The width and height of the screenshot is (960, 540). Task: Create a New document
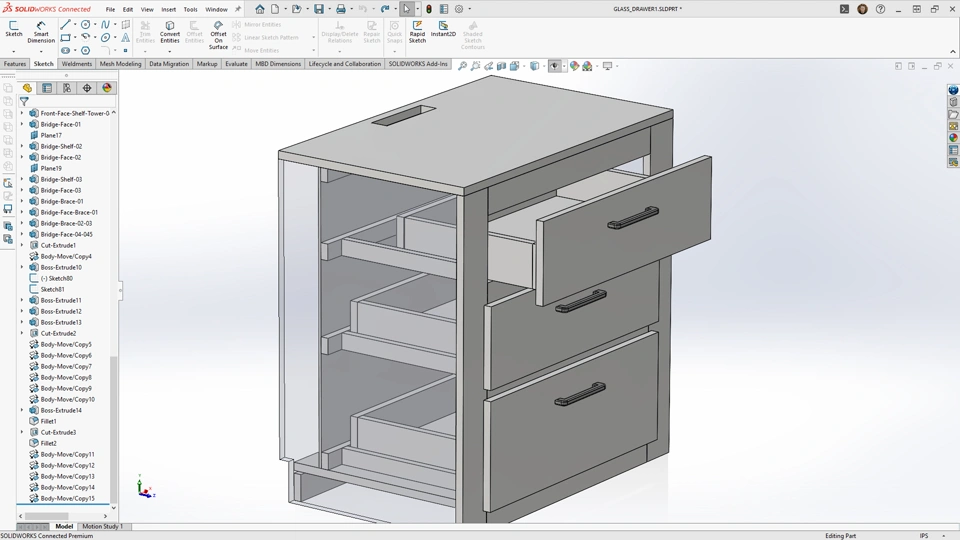[x=275, y=9]
